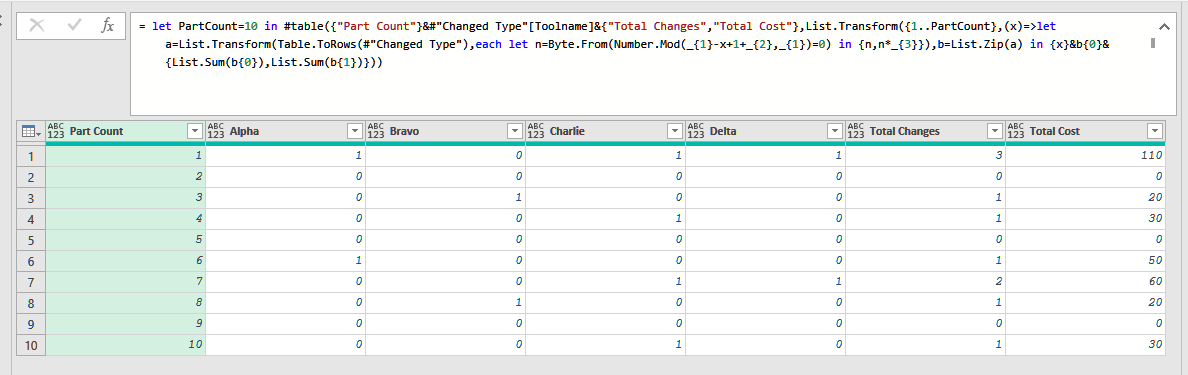Confirm formula with checkmark icon
The width and height of the screenshot is (1188, 375).
[x=74, y=25]
